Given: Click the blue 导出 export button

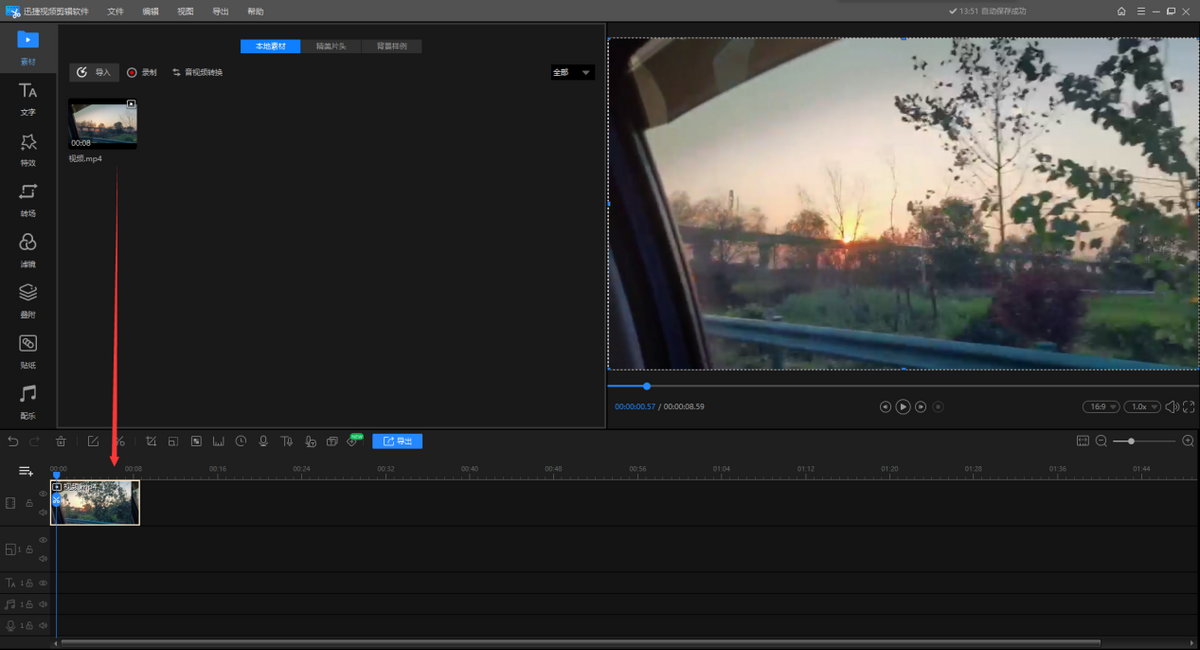Looking at the screenshot, I should pos(397,441).
